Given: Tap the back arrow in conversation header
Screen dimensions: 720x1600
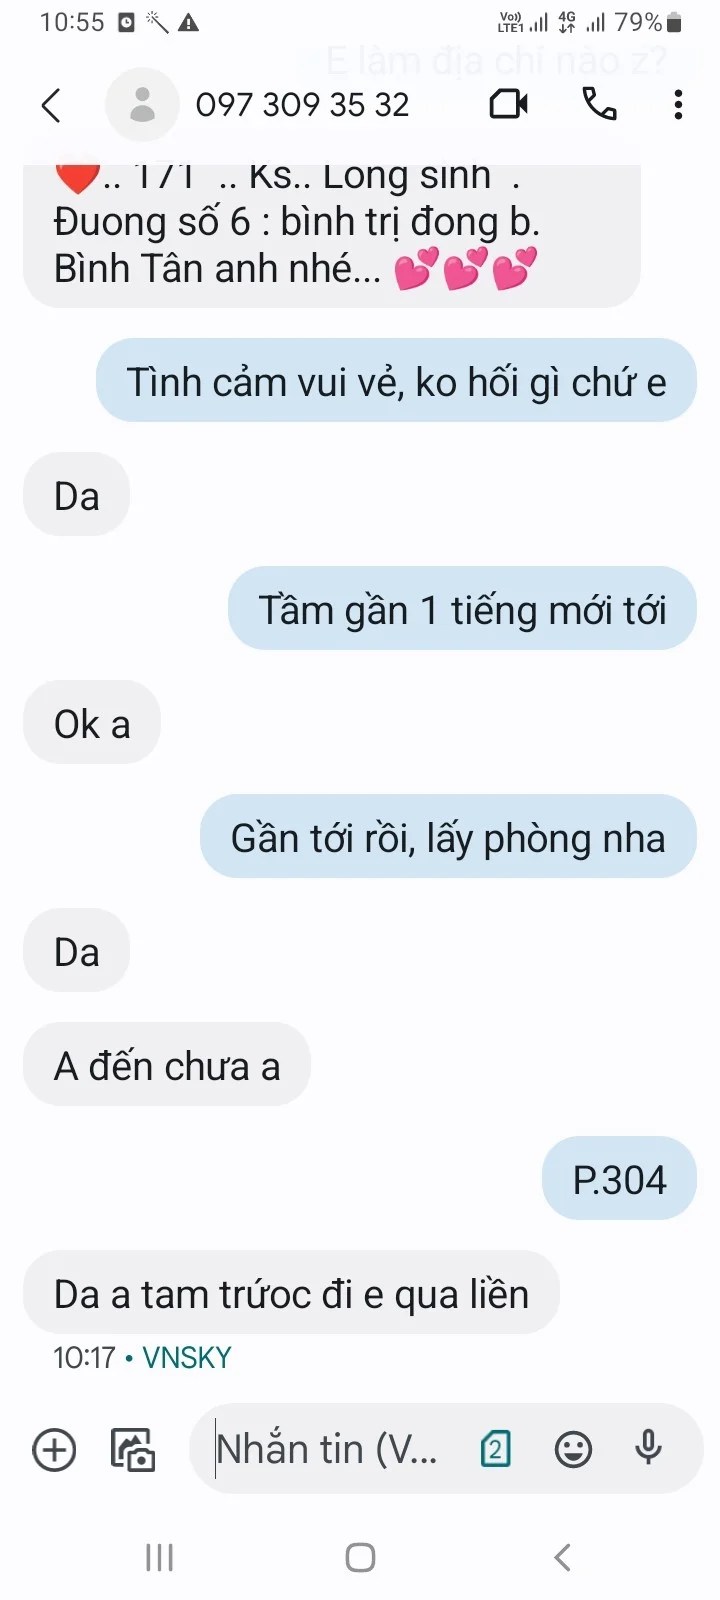Looking at the screenshot, I should (52, 105).
